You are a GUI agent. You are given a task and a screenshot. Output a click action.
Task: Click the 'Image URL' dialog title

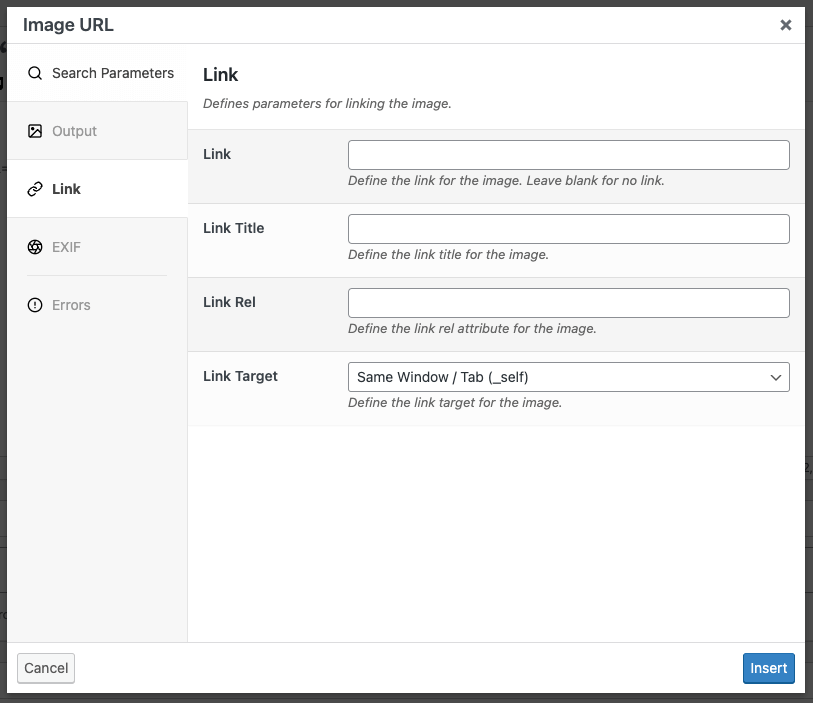tap(68, 25)
